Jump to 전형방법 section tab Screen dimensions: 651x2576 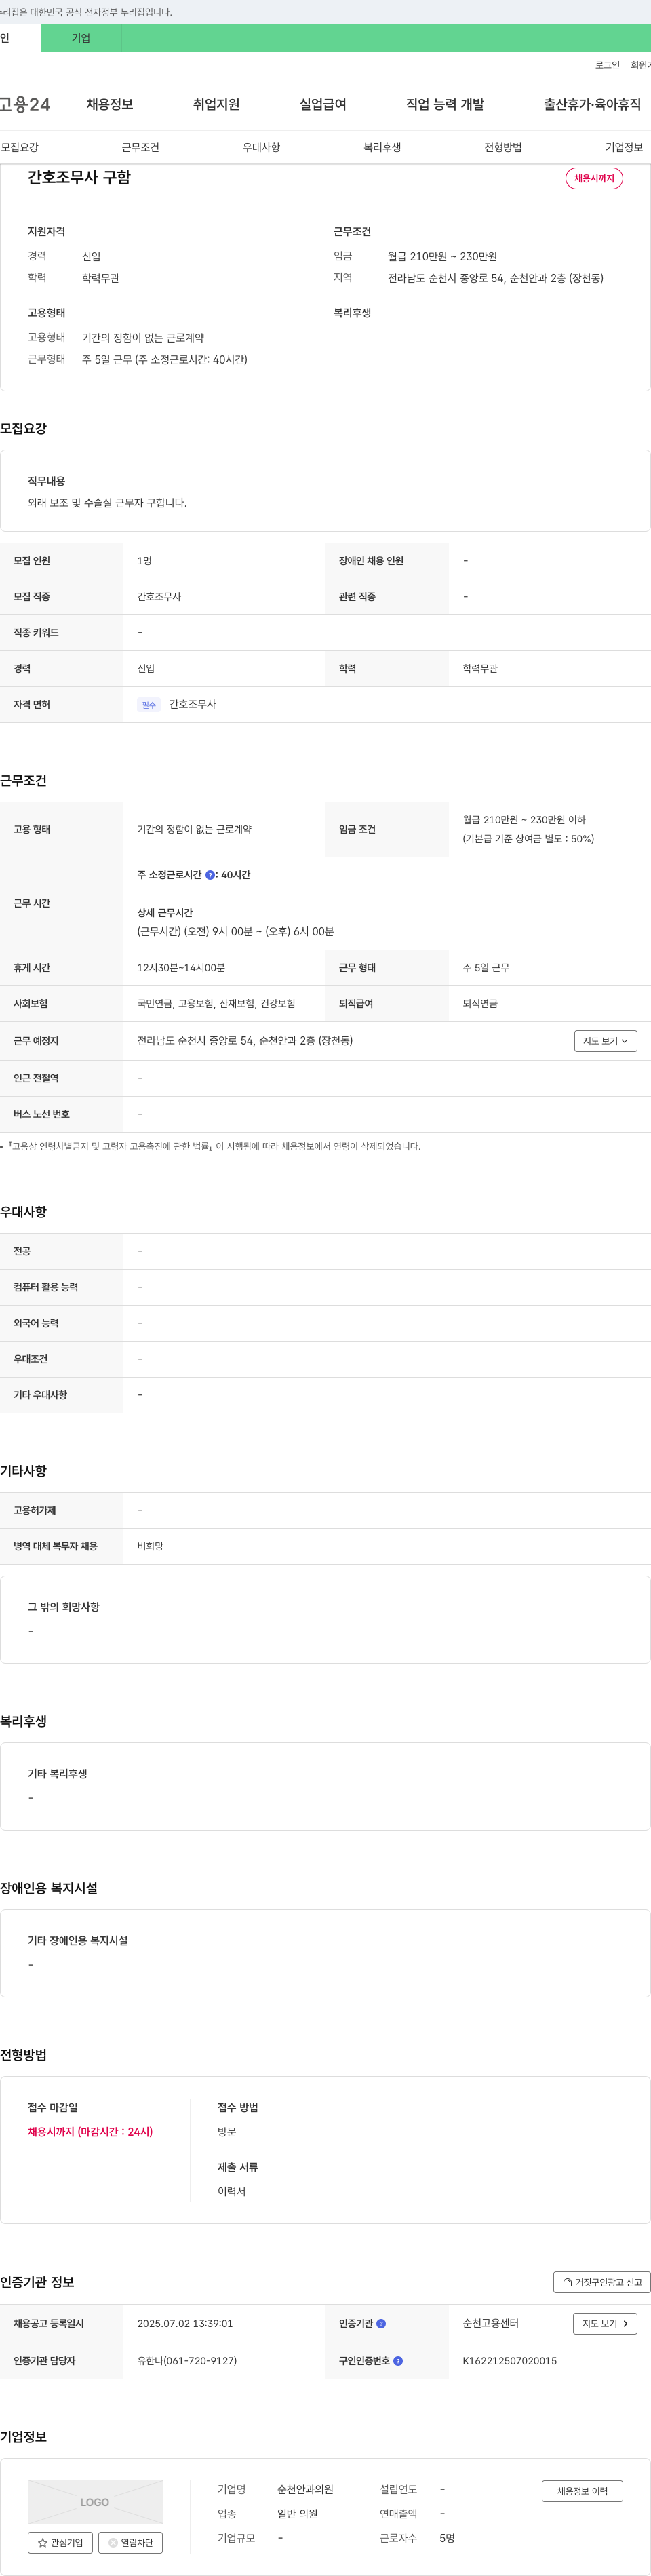(x=503, y=147)
